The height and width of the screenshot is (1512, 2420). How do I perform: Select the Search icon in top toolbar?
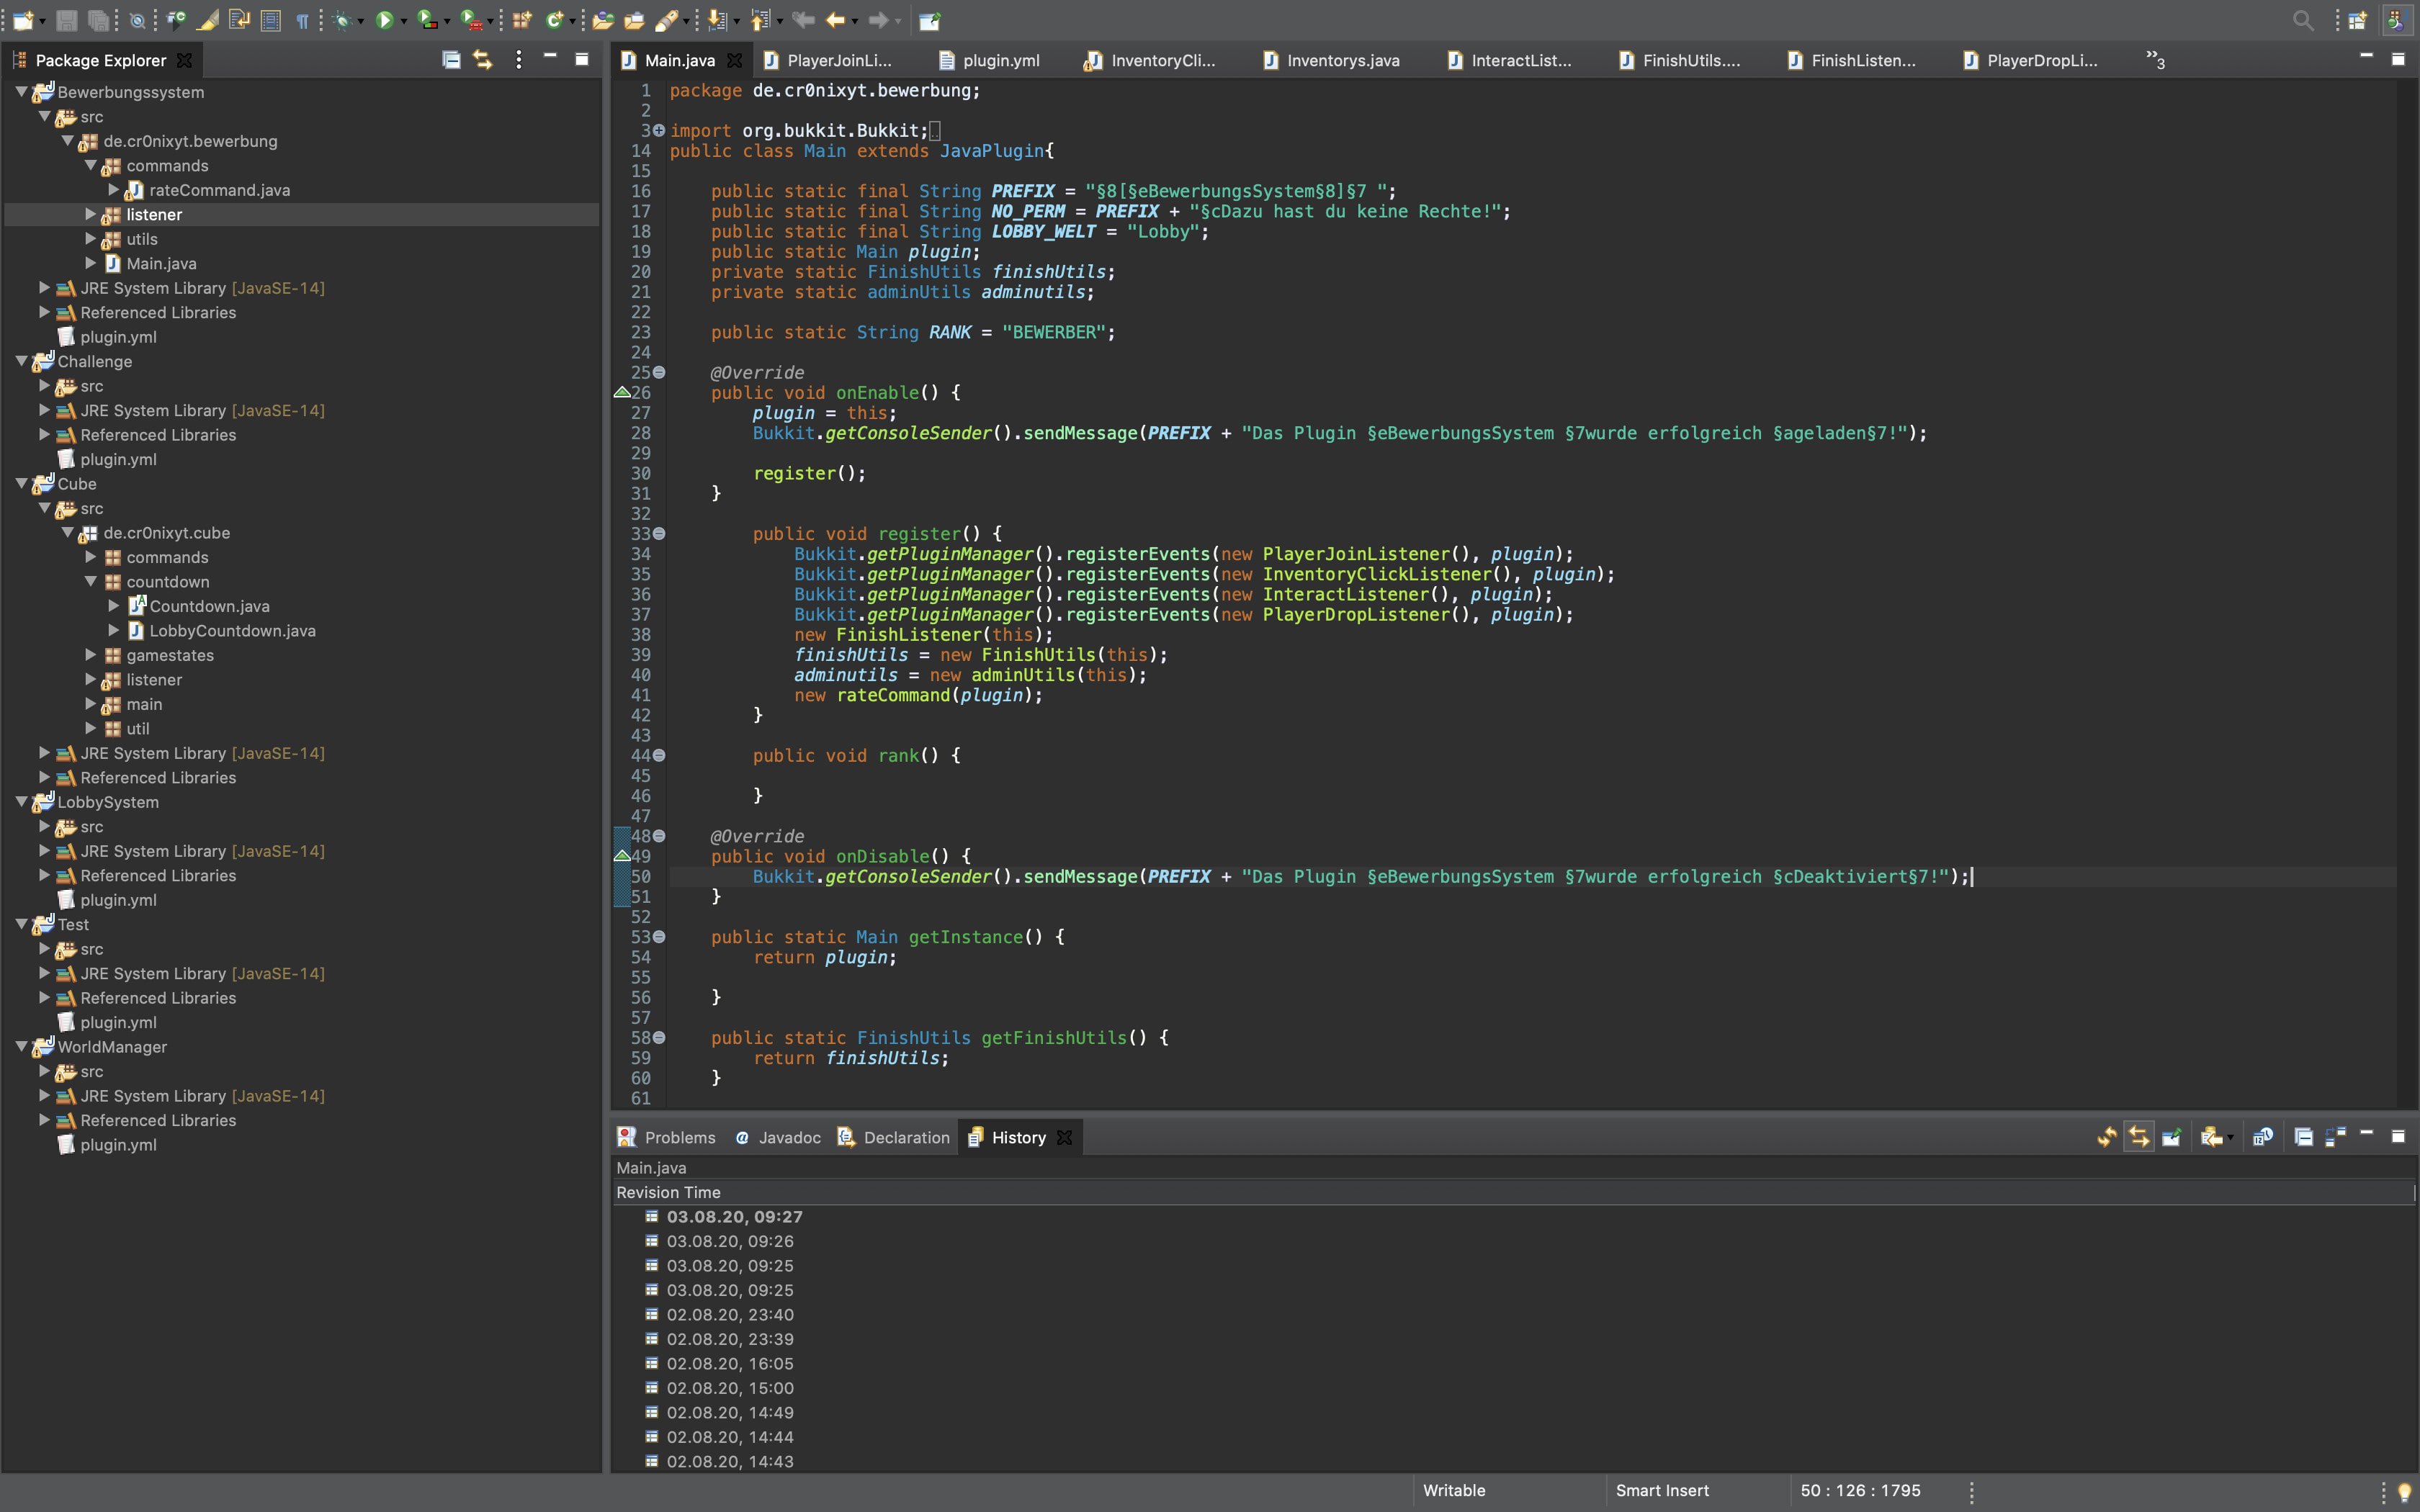click(2302, 19)
